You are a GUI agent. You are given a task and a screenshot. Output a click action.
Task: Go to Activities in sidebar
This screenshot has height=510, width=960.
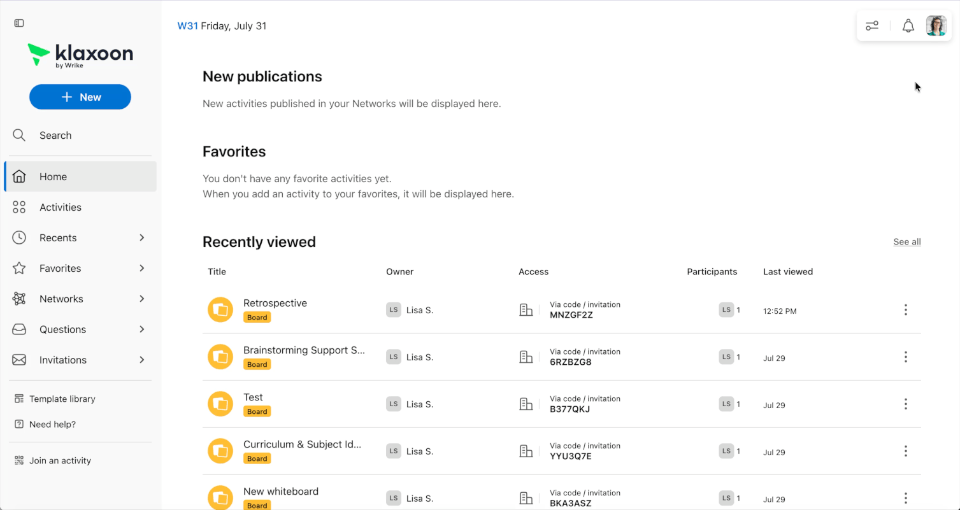point(80,207)
